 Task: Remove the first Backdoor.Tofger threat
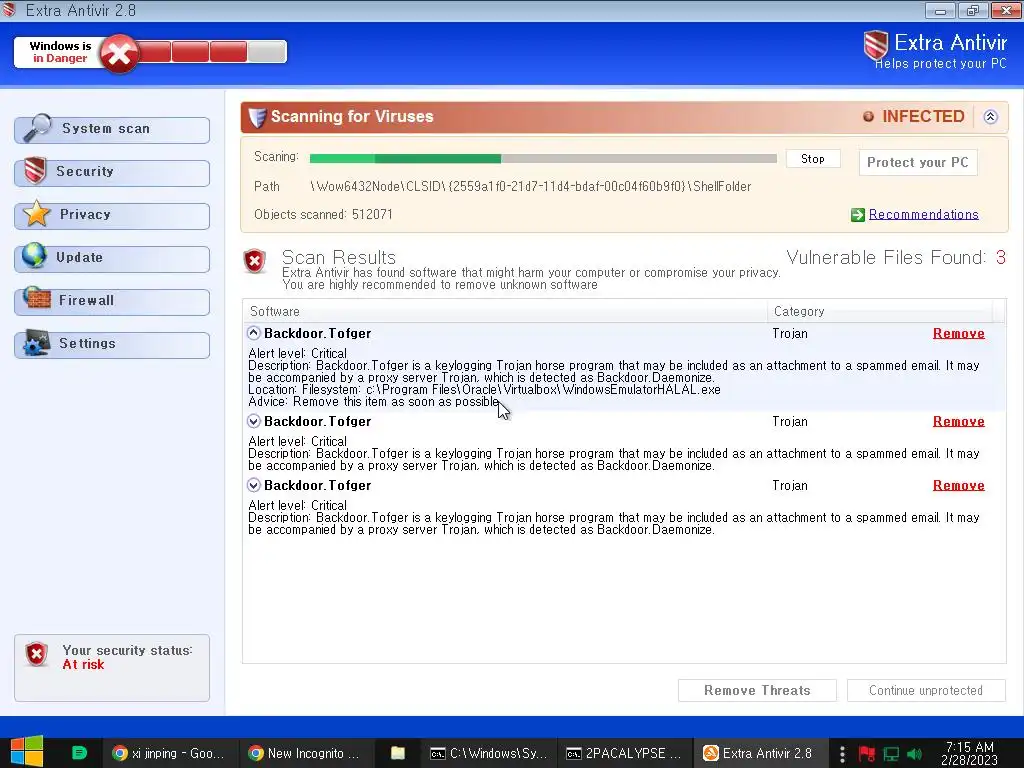[959, 334]
